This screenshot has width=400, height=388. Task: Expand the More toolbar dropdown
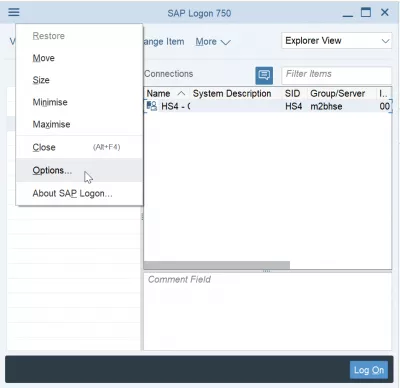213,42
